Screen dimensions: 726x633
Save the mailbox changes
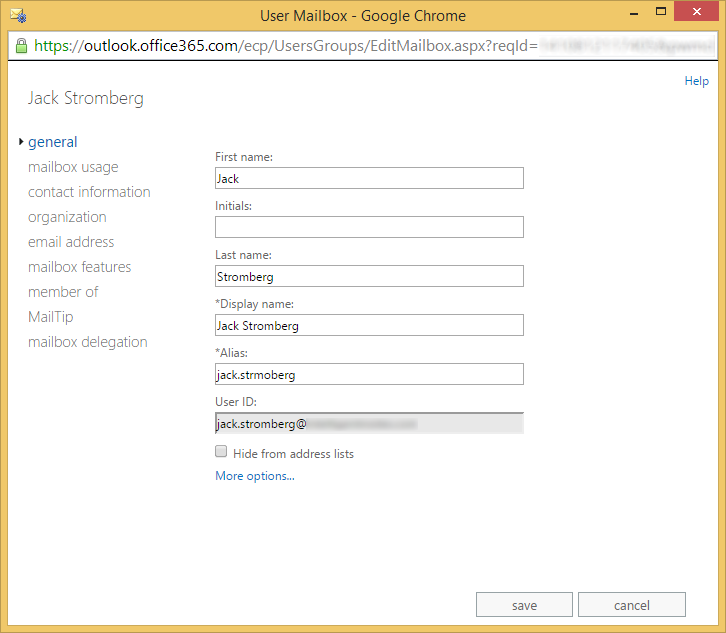pyautogui.click(x=524, y=605)
